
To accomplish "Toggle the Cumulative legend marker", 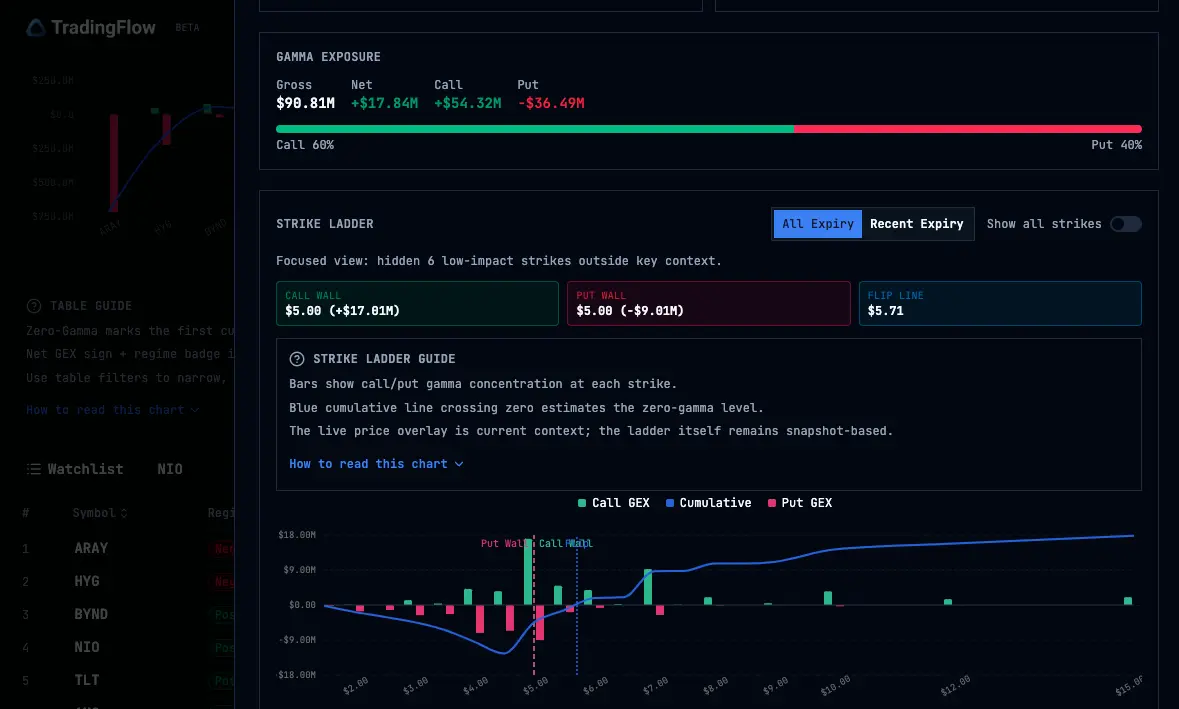I will 670,503.
